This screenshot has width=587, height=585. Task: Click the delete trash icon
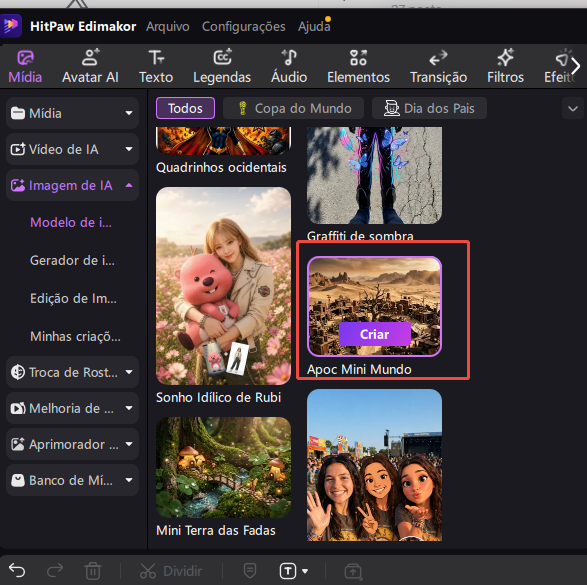[93, 571]
